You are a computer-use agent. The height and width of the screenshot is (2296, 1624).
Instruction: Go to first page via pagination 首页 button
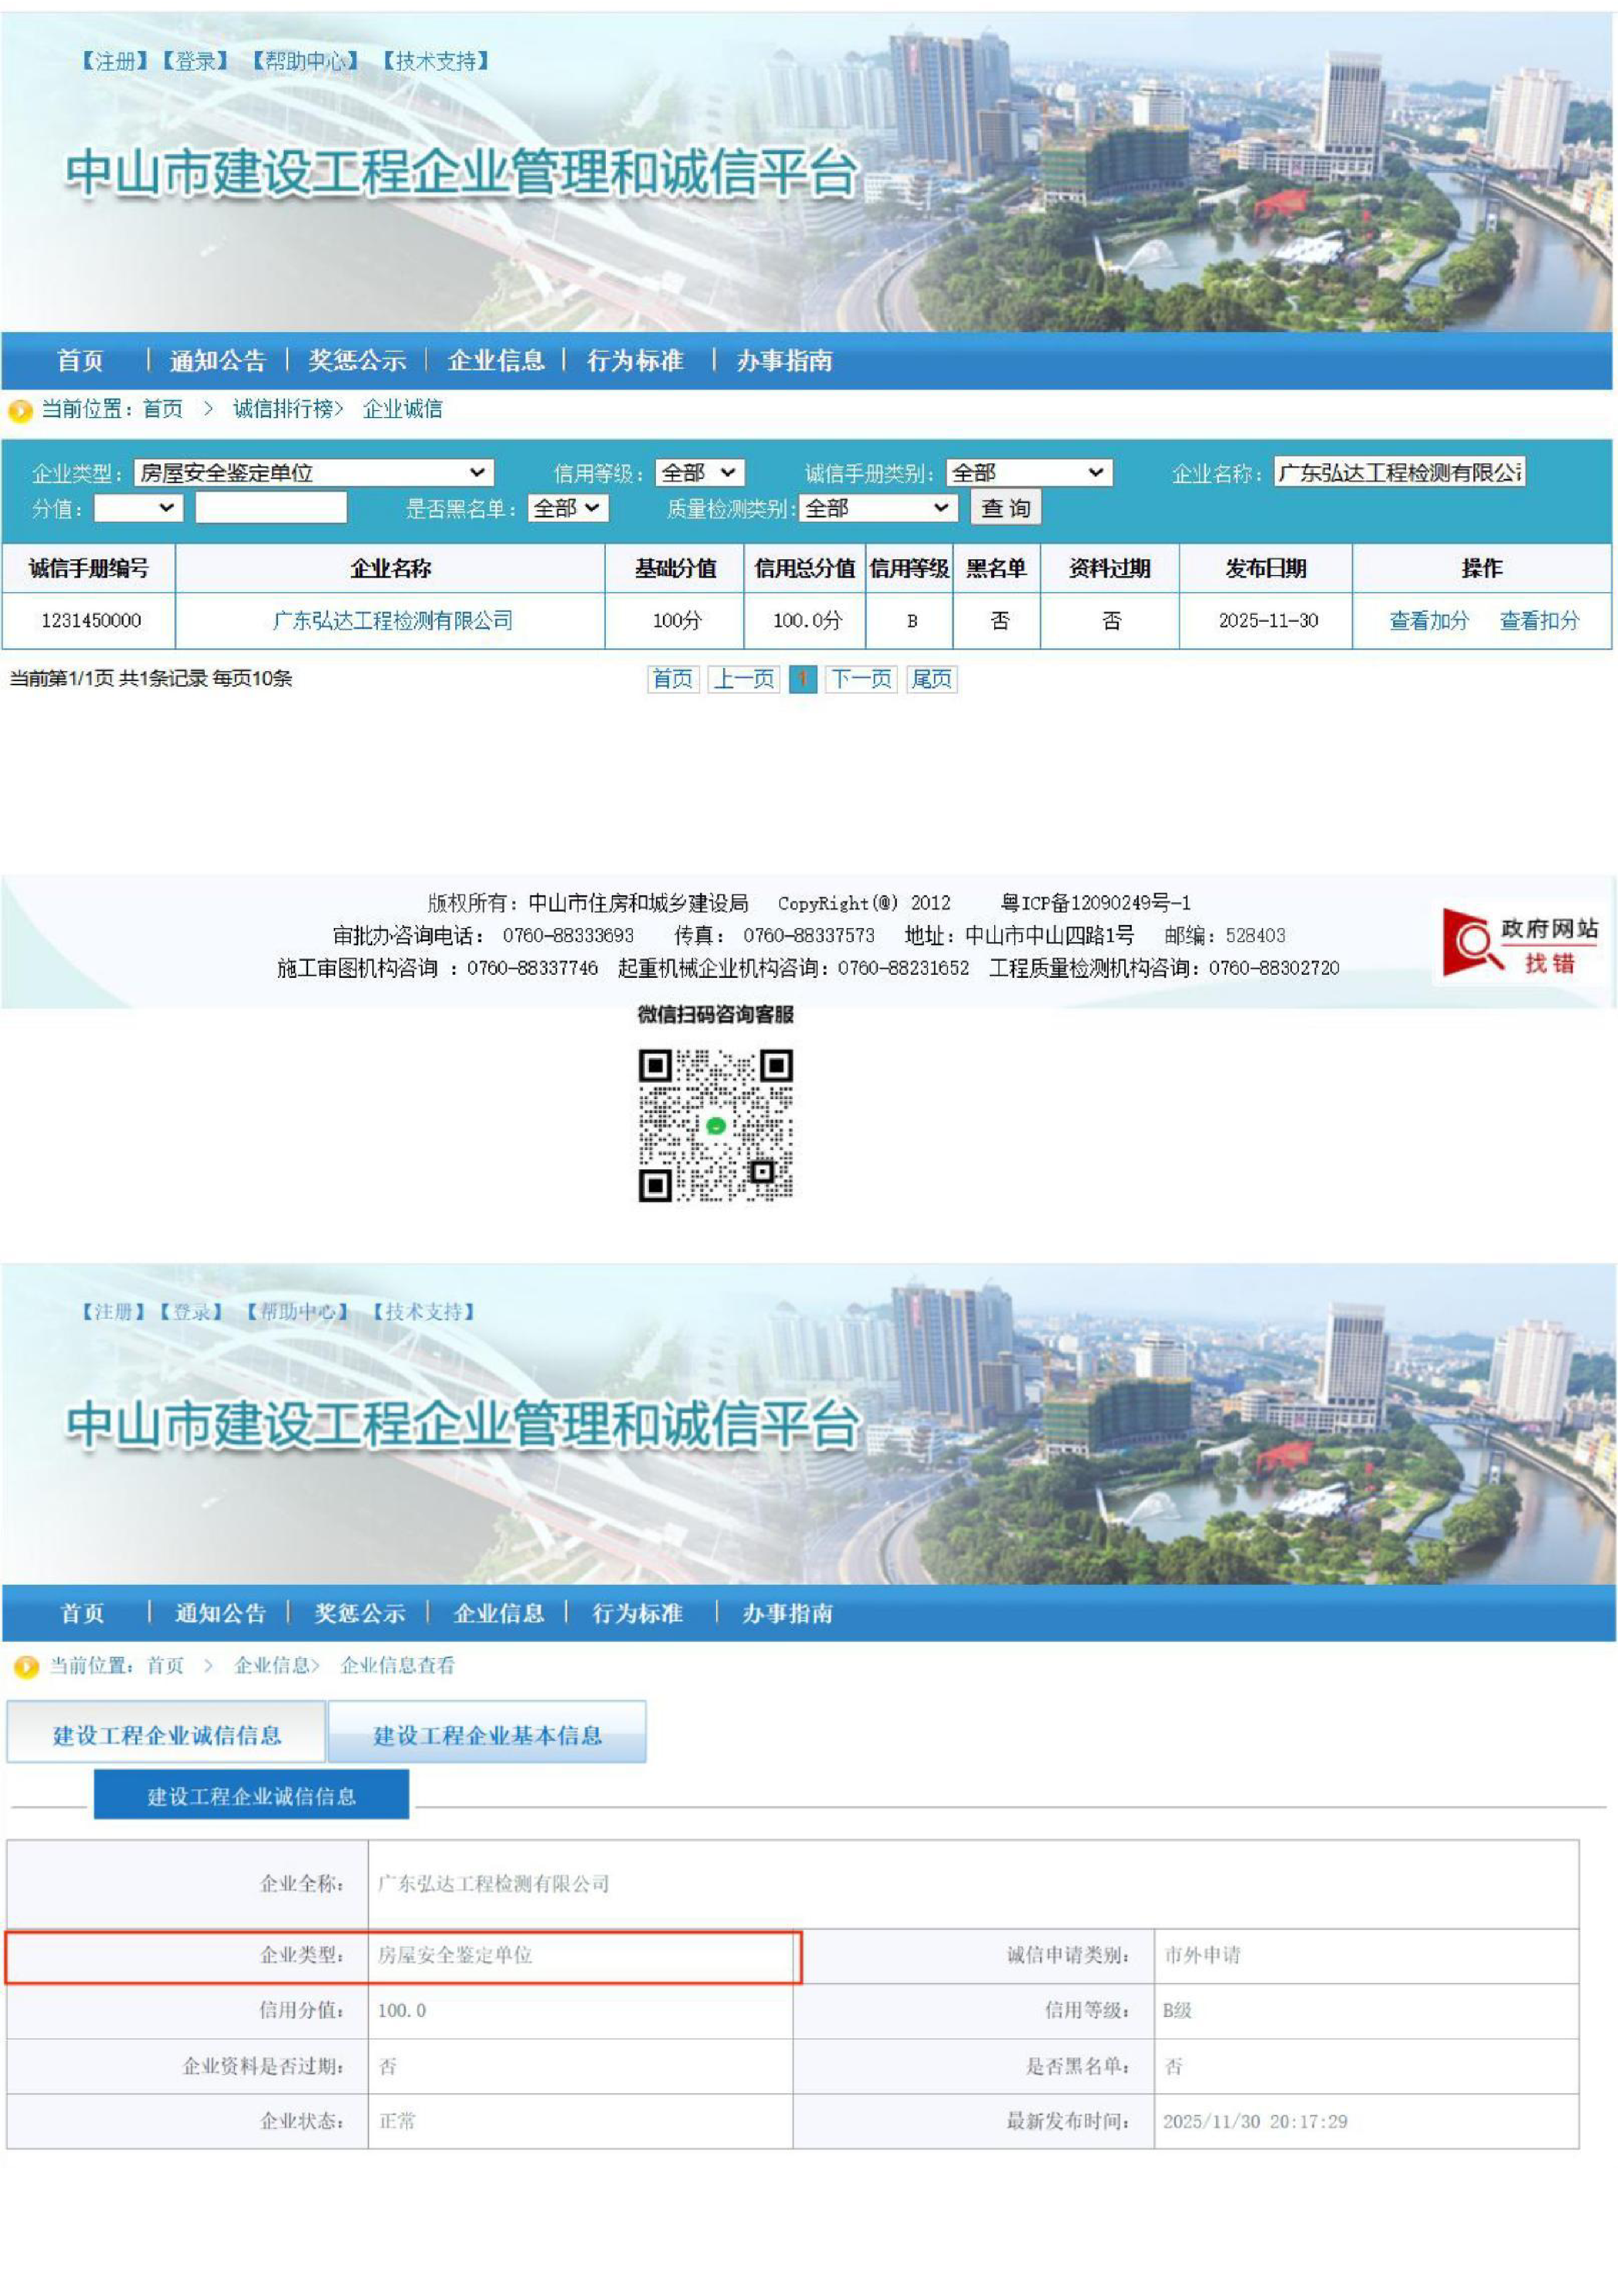point(673,680)
